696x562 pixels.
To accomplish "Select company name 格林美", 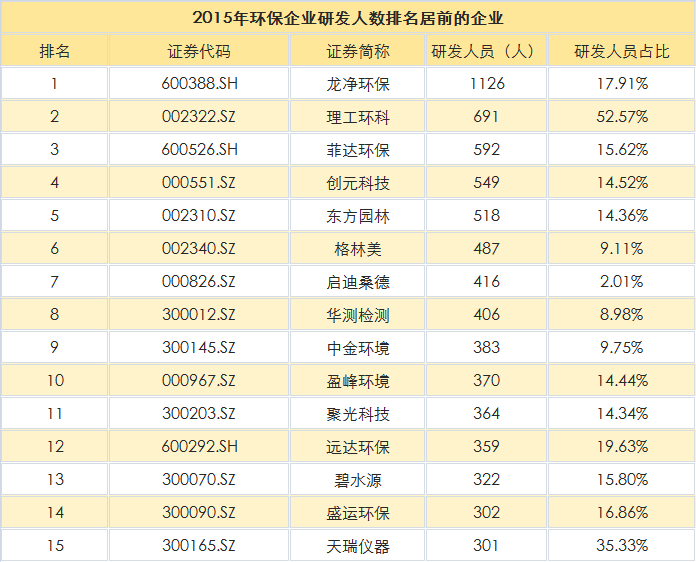I will tap(358, 249).
